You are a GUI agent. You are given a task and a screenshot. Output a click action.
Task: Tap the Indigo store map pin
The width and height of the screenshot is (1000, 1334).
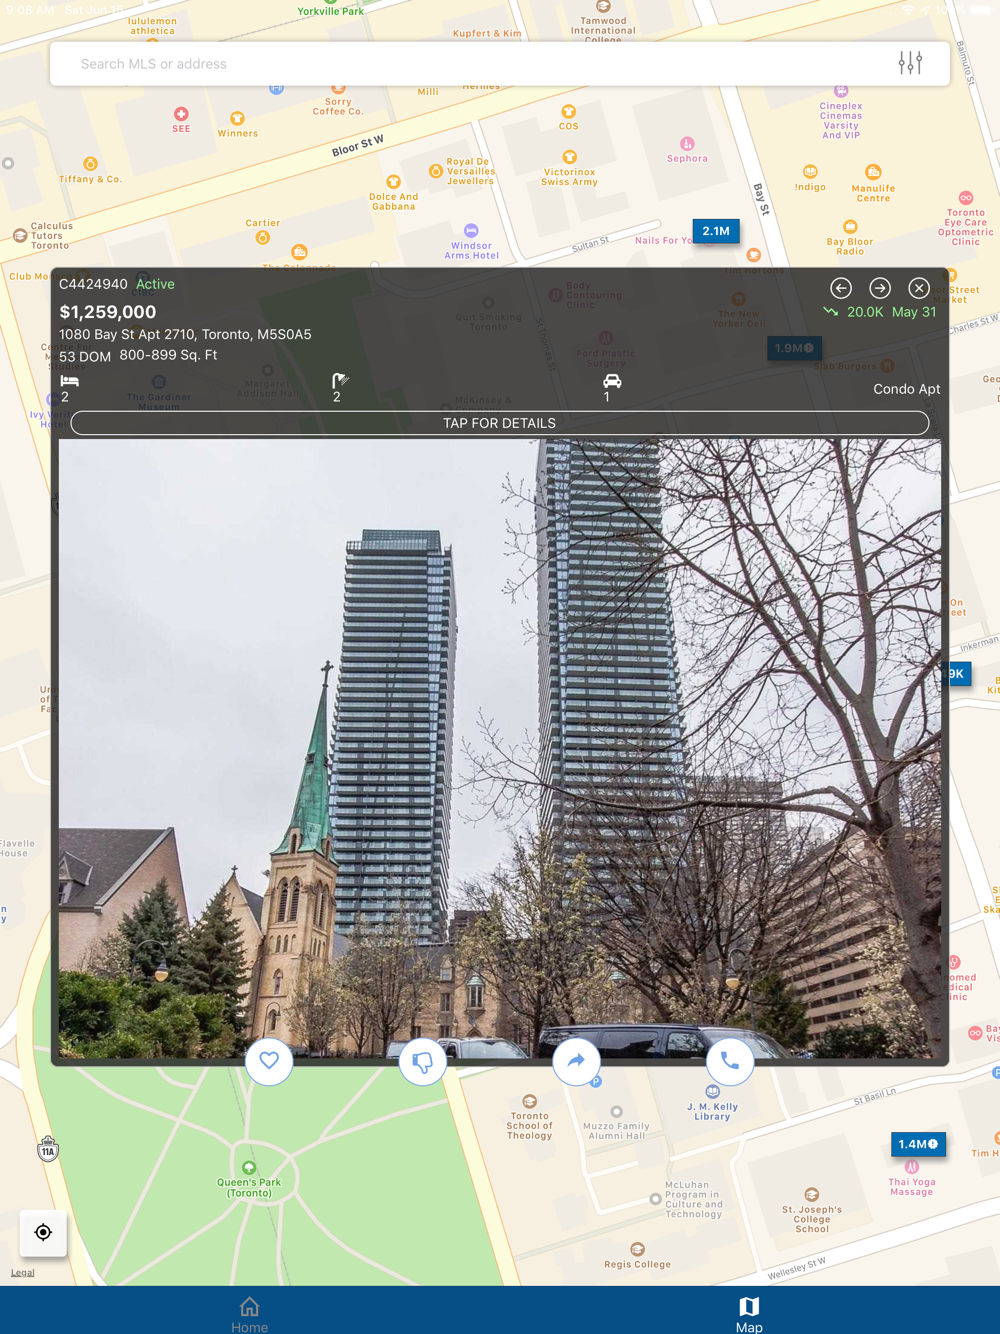pyautogui.click(x=810, y=172)
